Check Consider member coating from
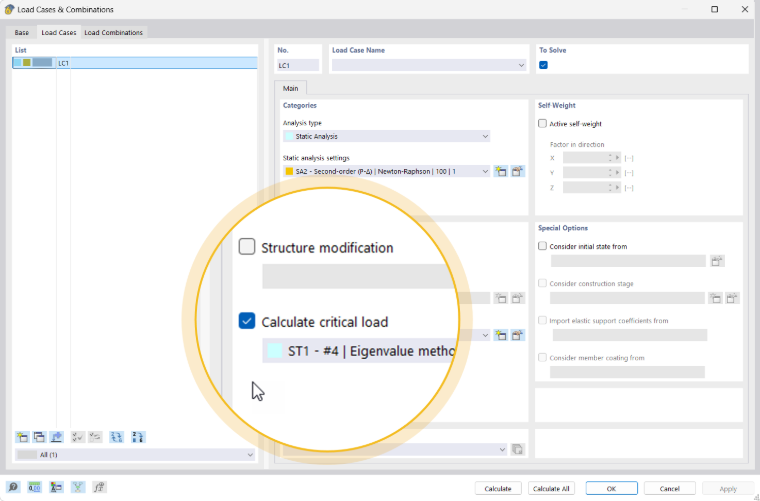 click(542, 358)
